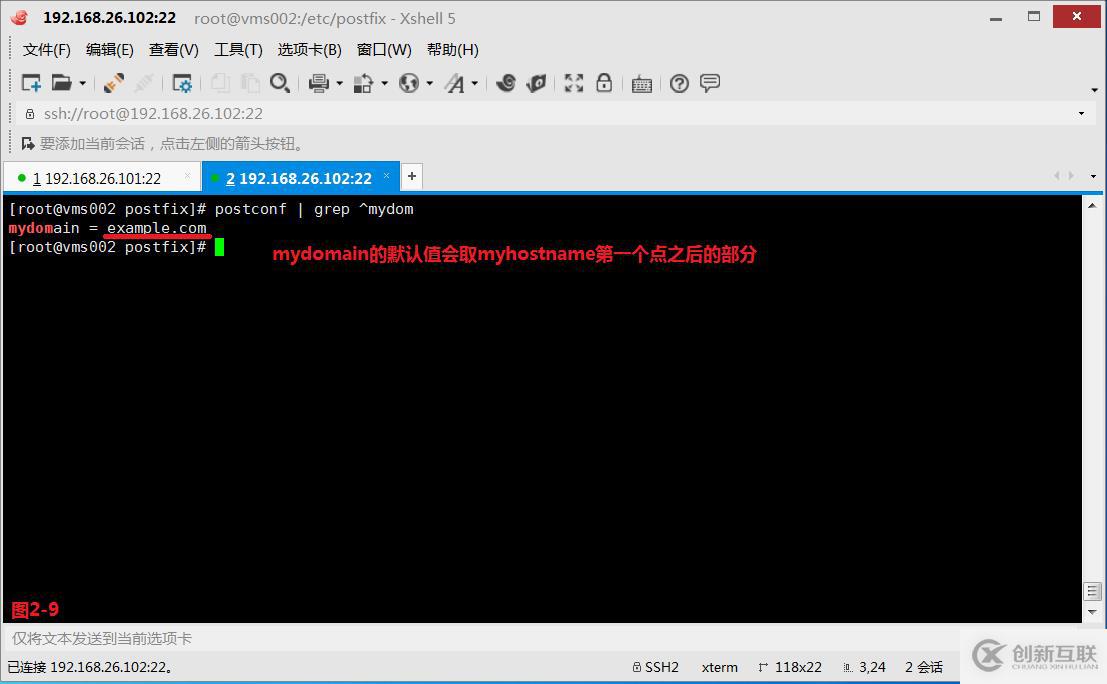Open the 工具(T) menu
The width and height of the screenshot is (1107, 684).
pos(239,49)
